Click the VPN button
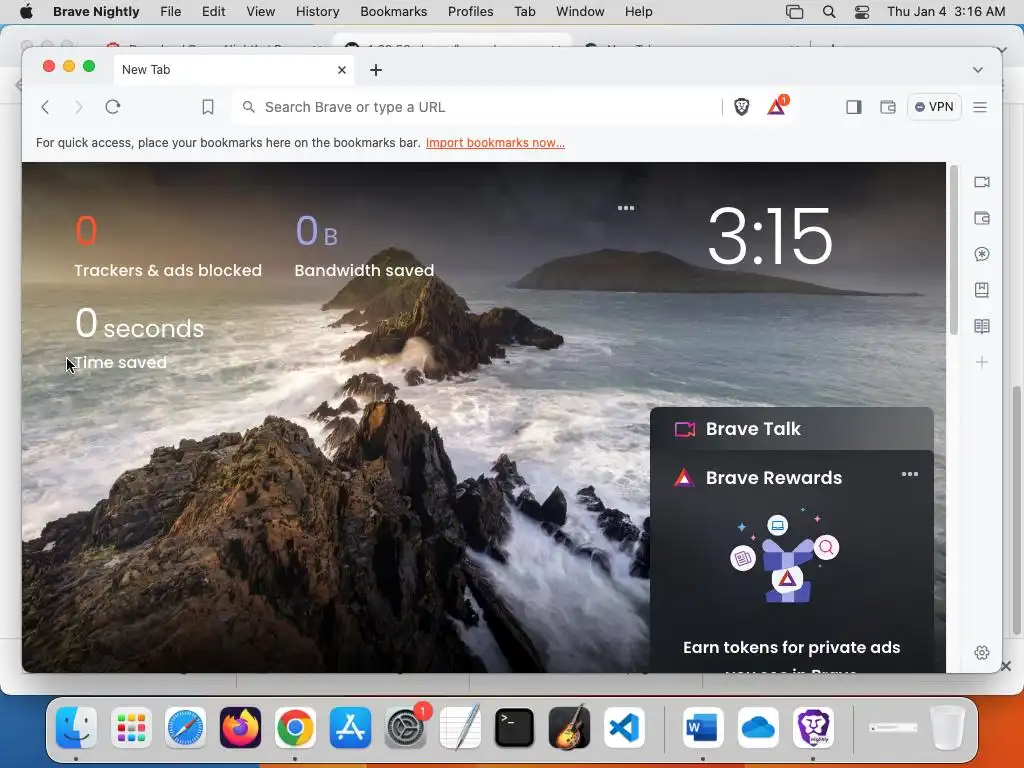The width and height of the screenshot is (1024, 768). click(x=934, y=107)
